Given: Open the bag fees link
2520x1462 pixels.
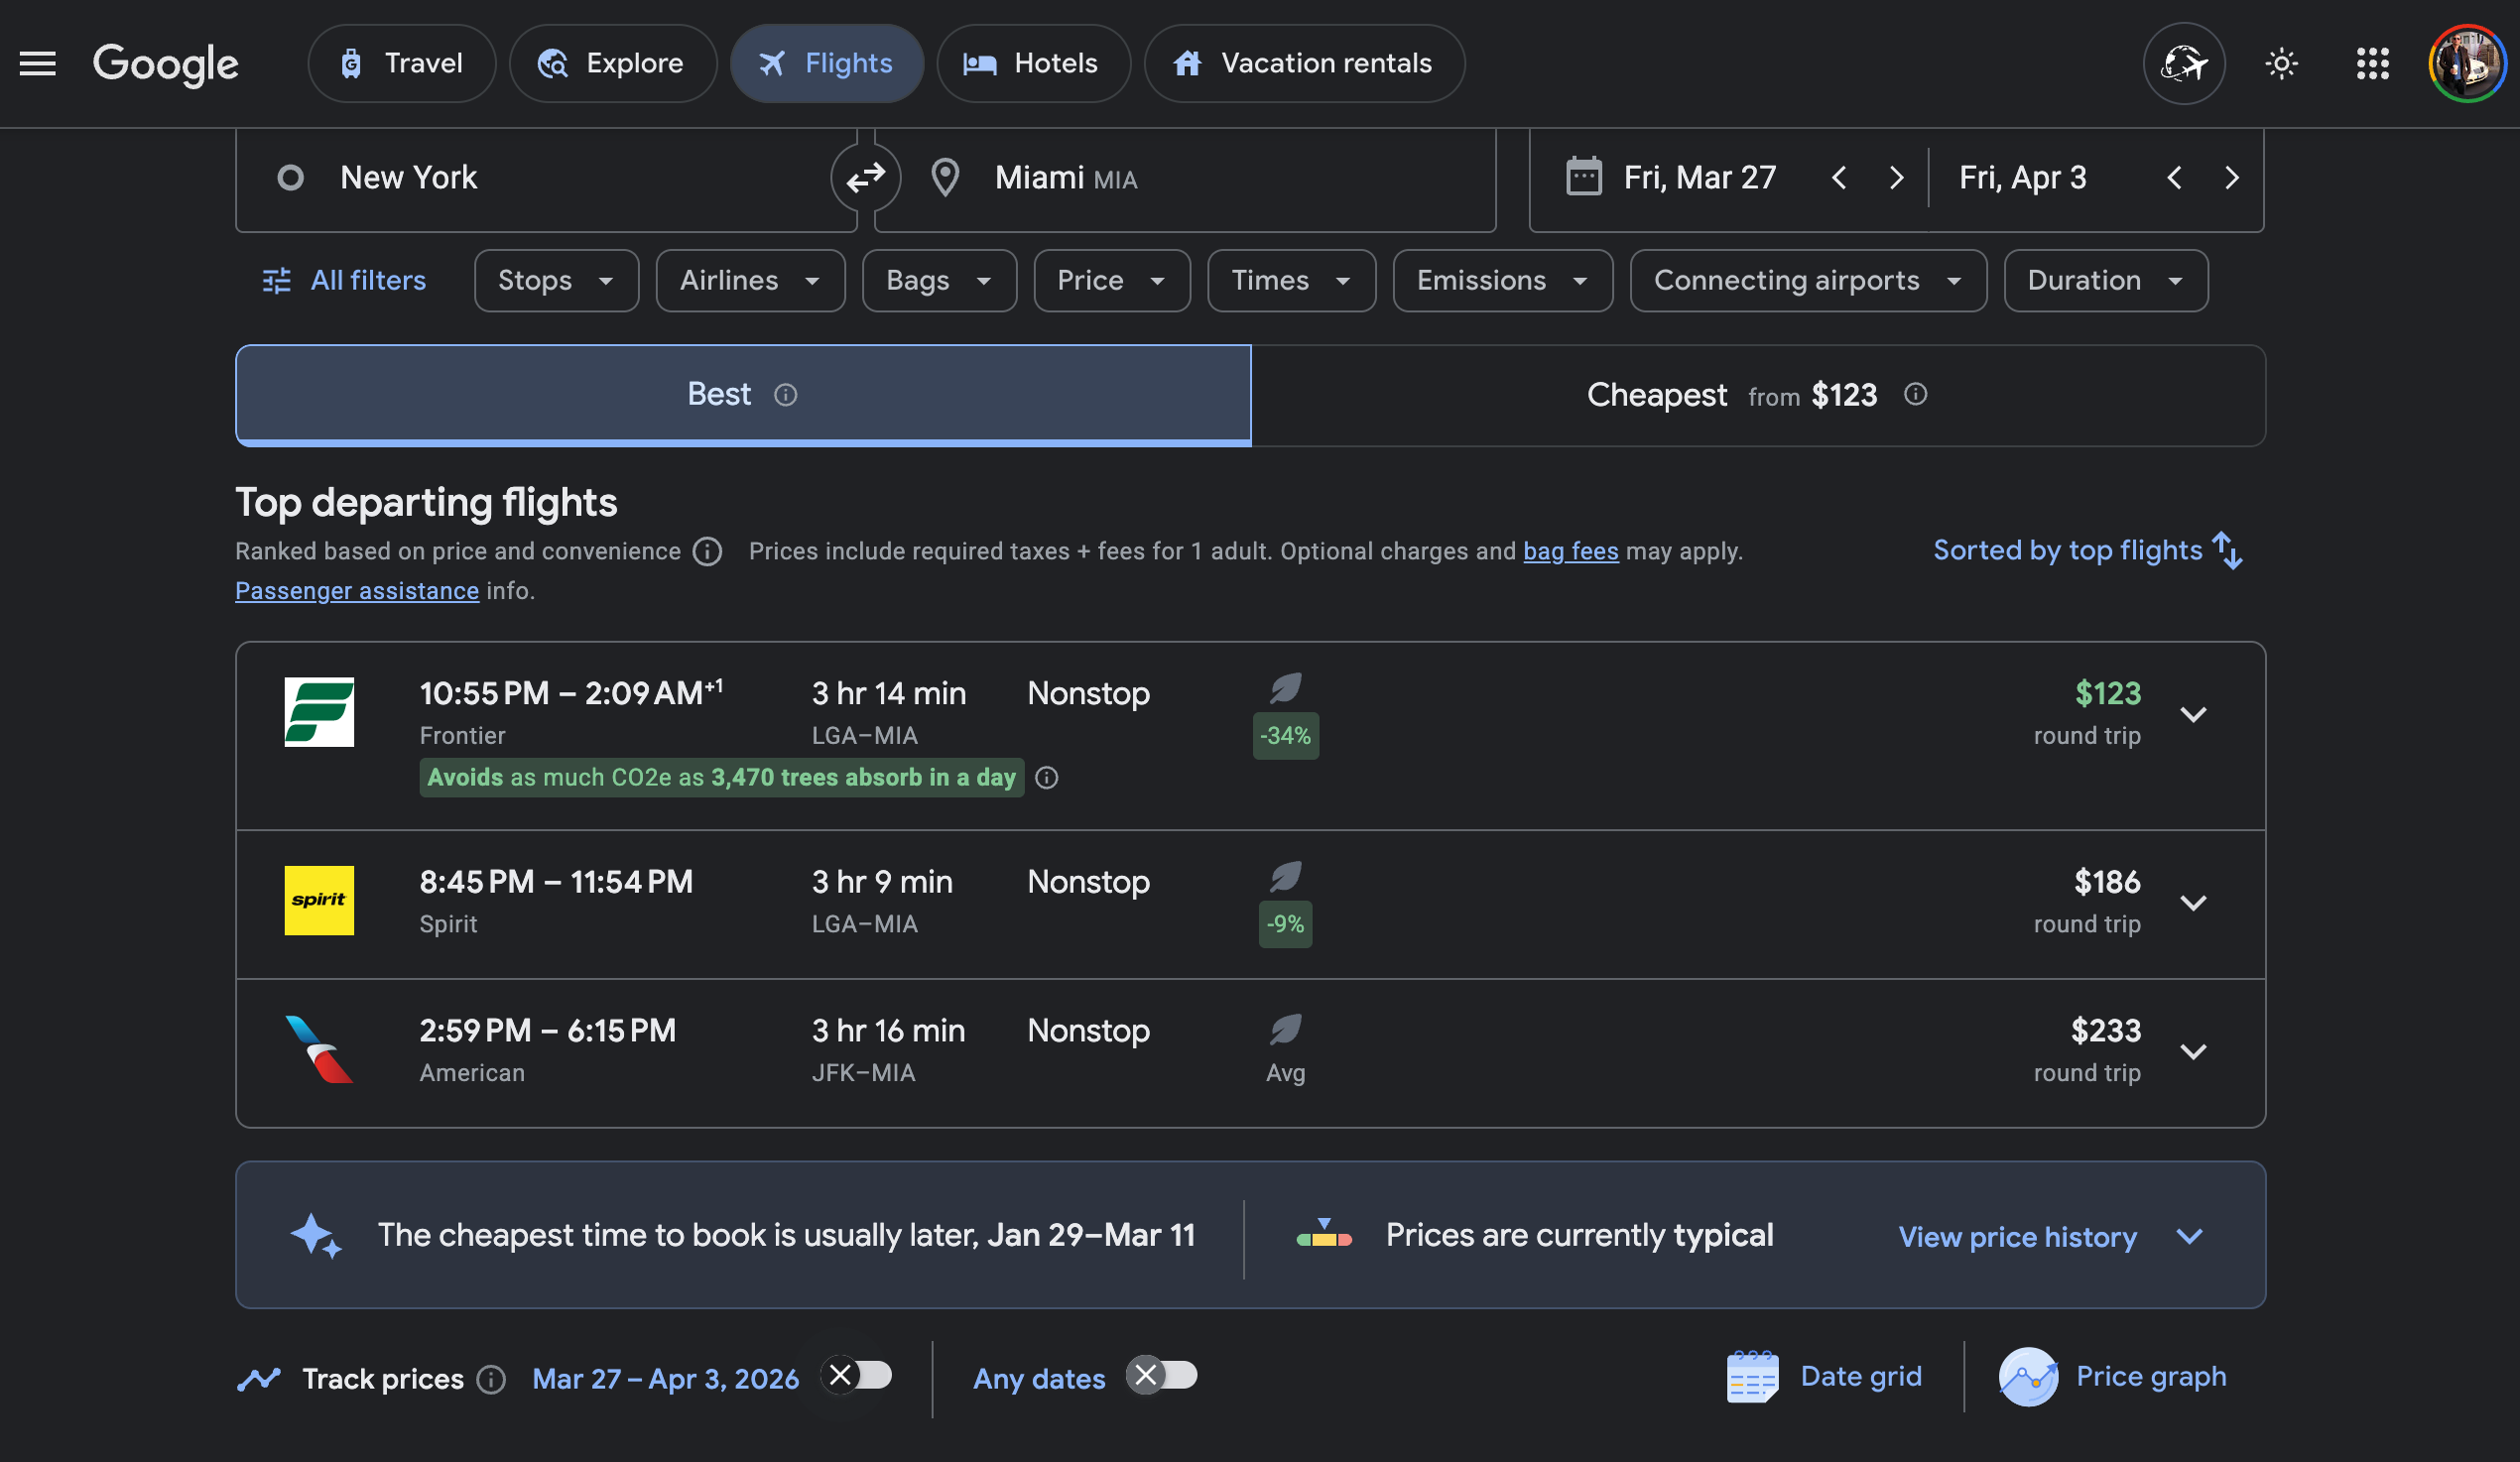Looking at the screenshot, I should pos(1570,551).
